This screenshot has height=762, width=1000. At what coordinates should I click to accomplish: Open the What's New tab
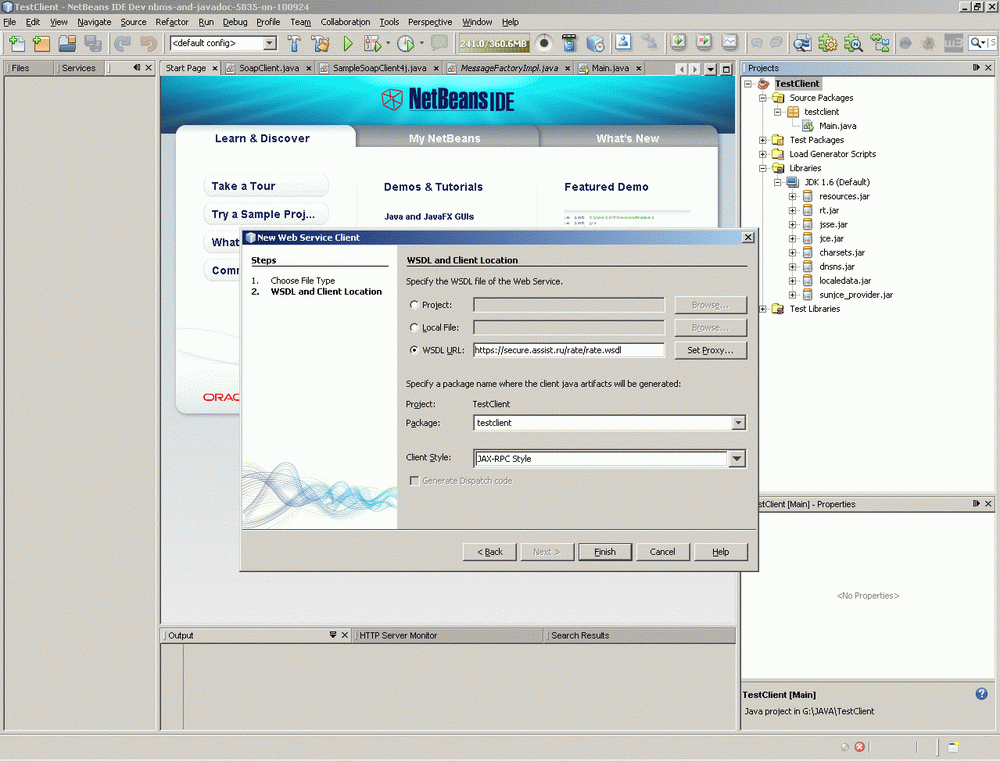point(628,138)
